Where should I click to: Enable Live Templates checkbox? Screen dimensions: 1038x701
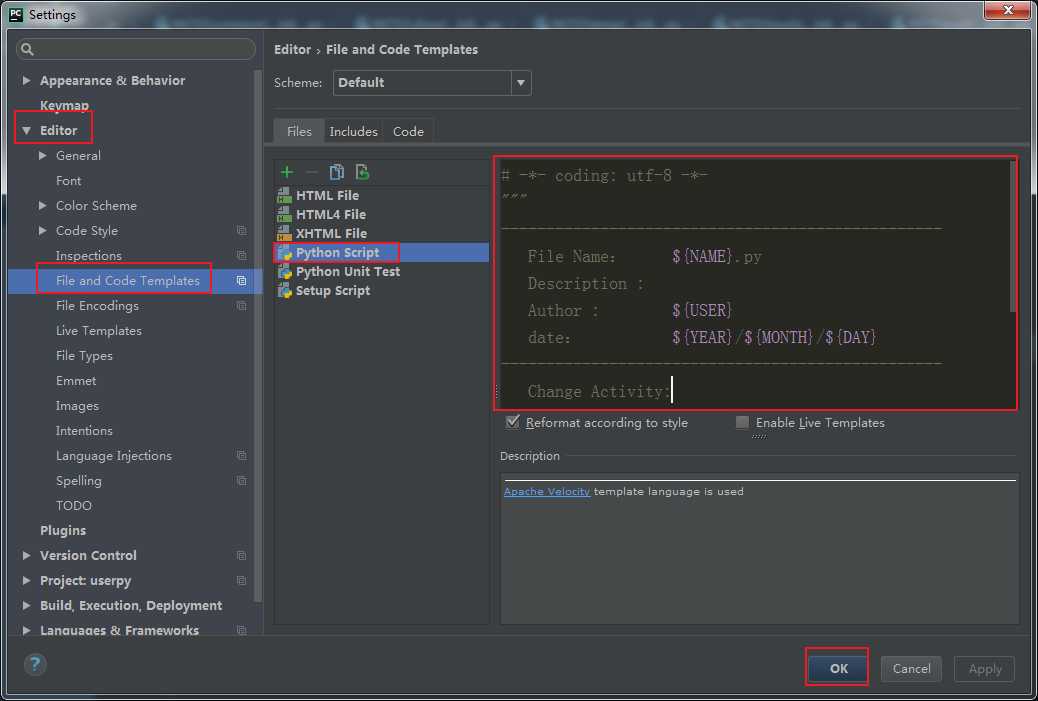(x=742, y=422)
